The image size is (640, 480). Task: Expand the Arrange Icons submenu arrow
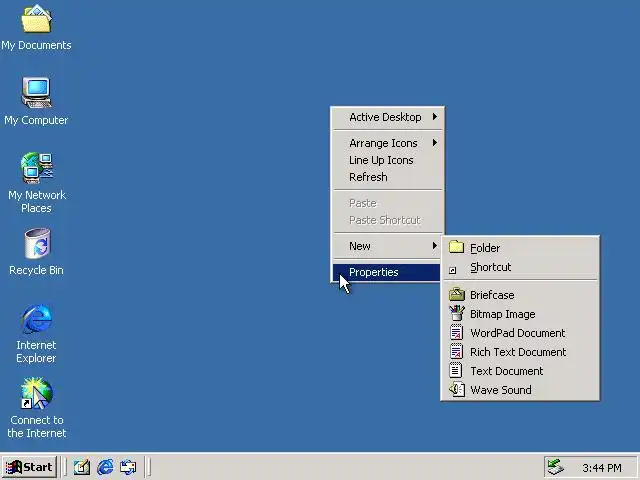coord(435,142)
